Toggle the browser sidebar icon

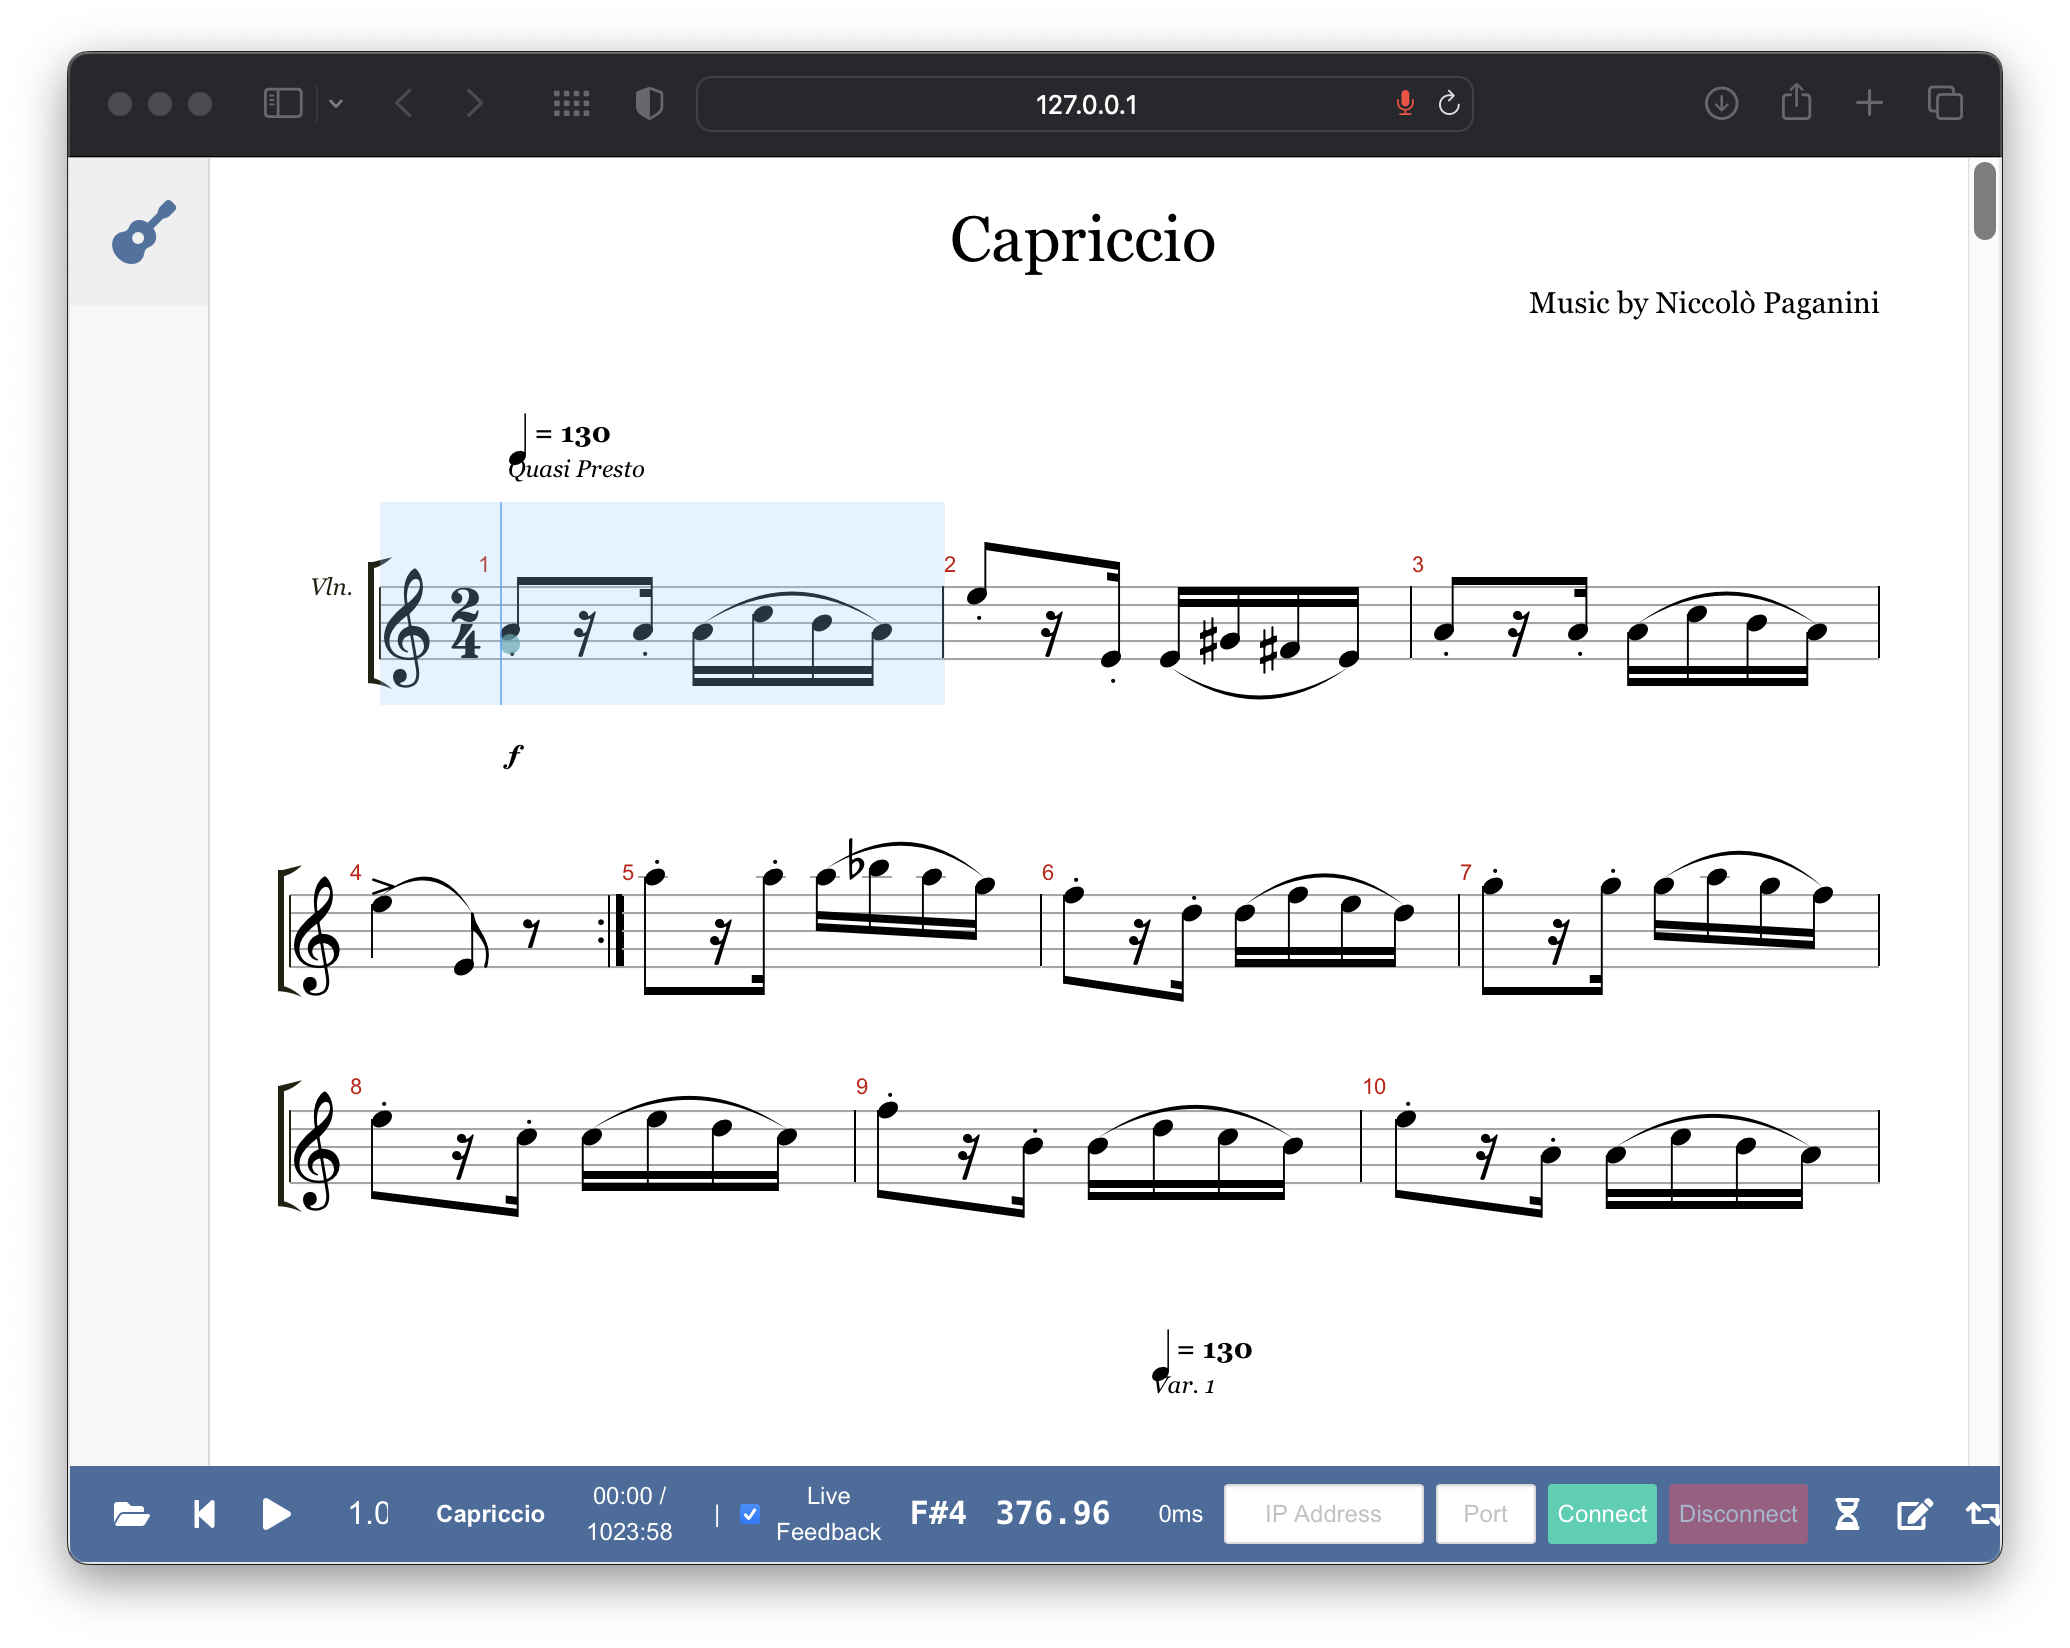click(283, 103)
